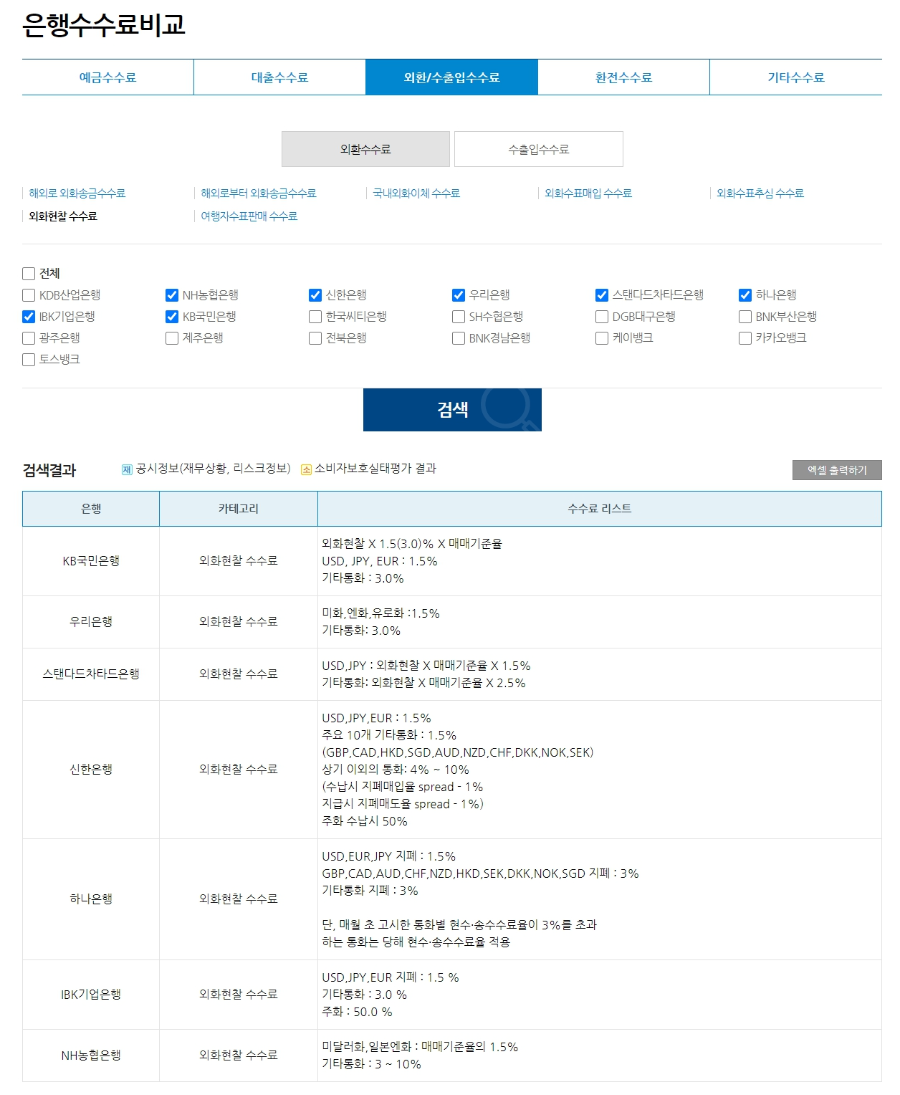Open 해외로 외화송금수수료 link

[x=77, y=193]
